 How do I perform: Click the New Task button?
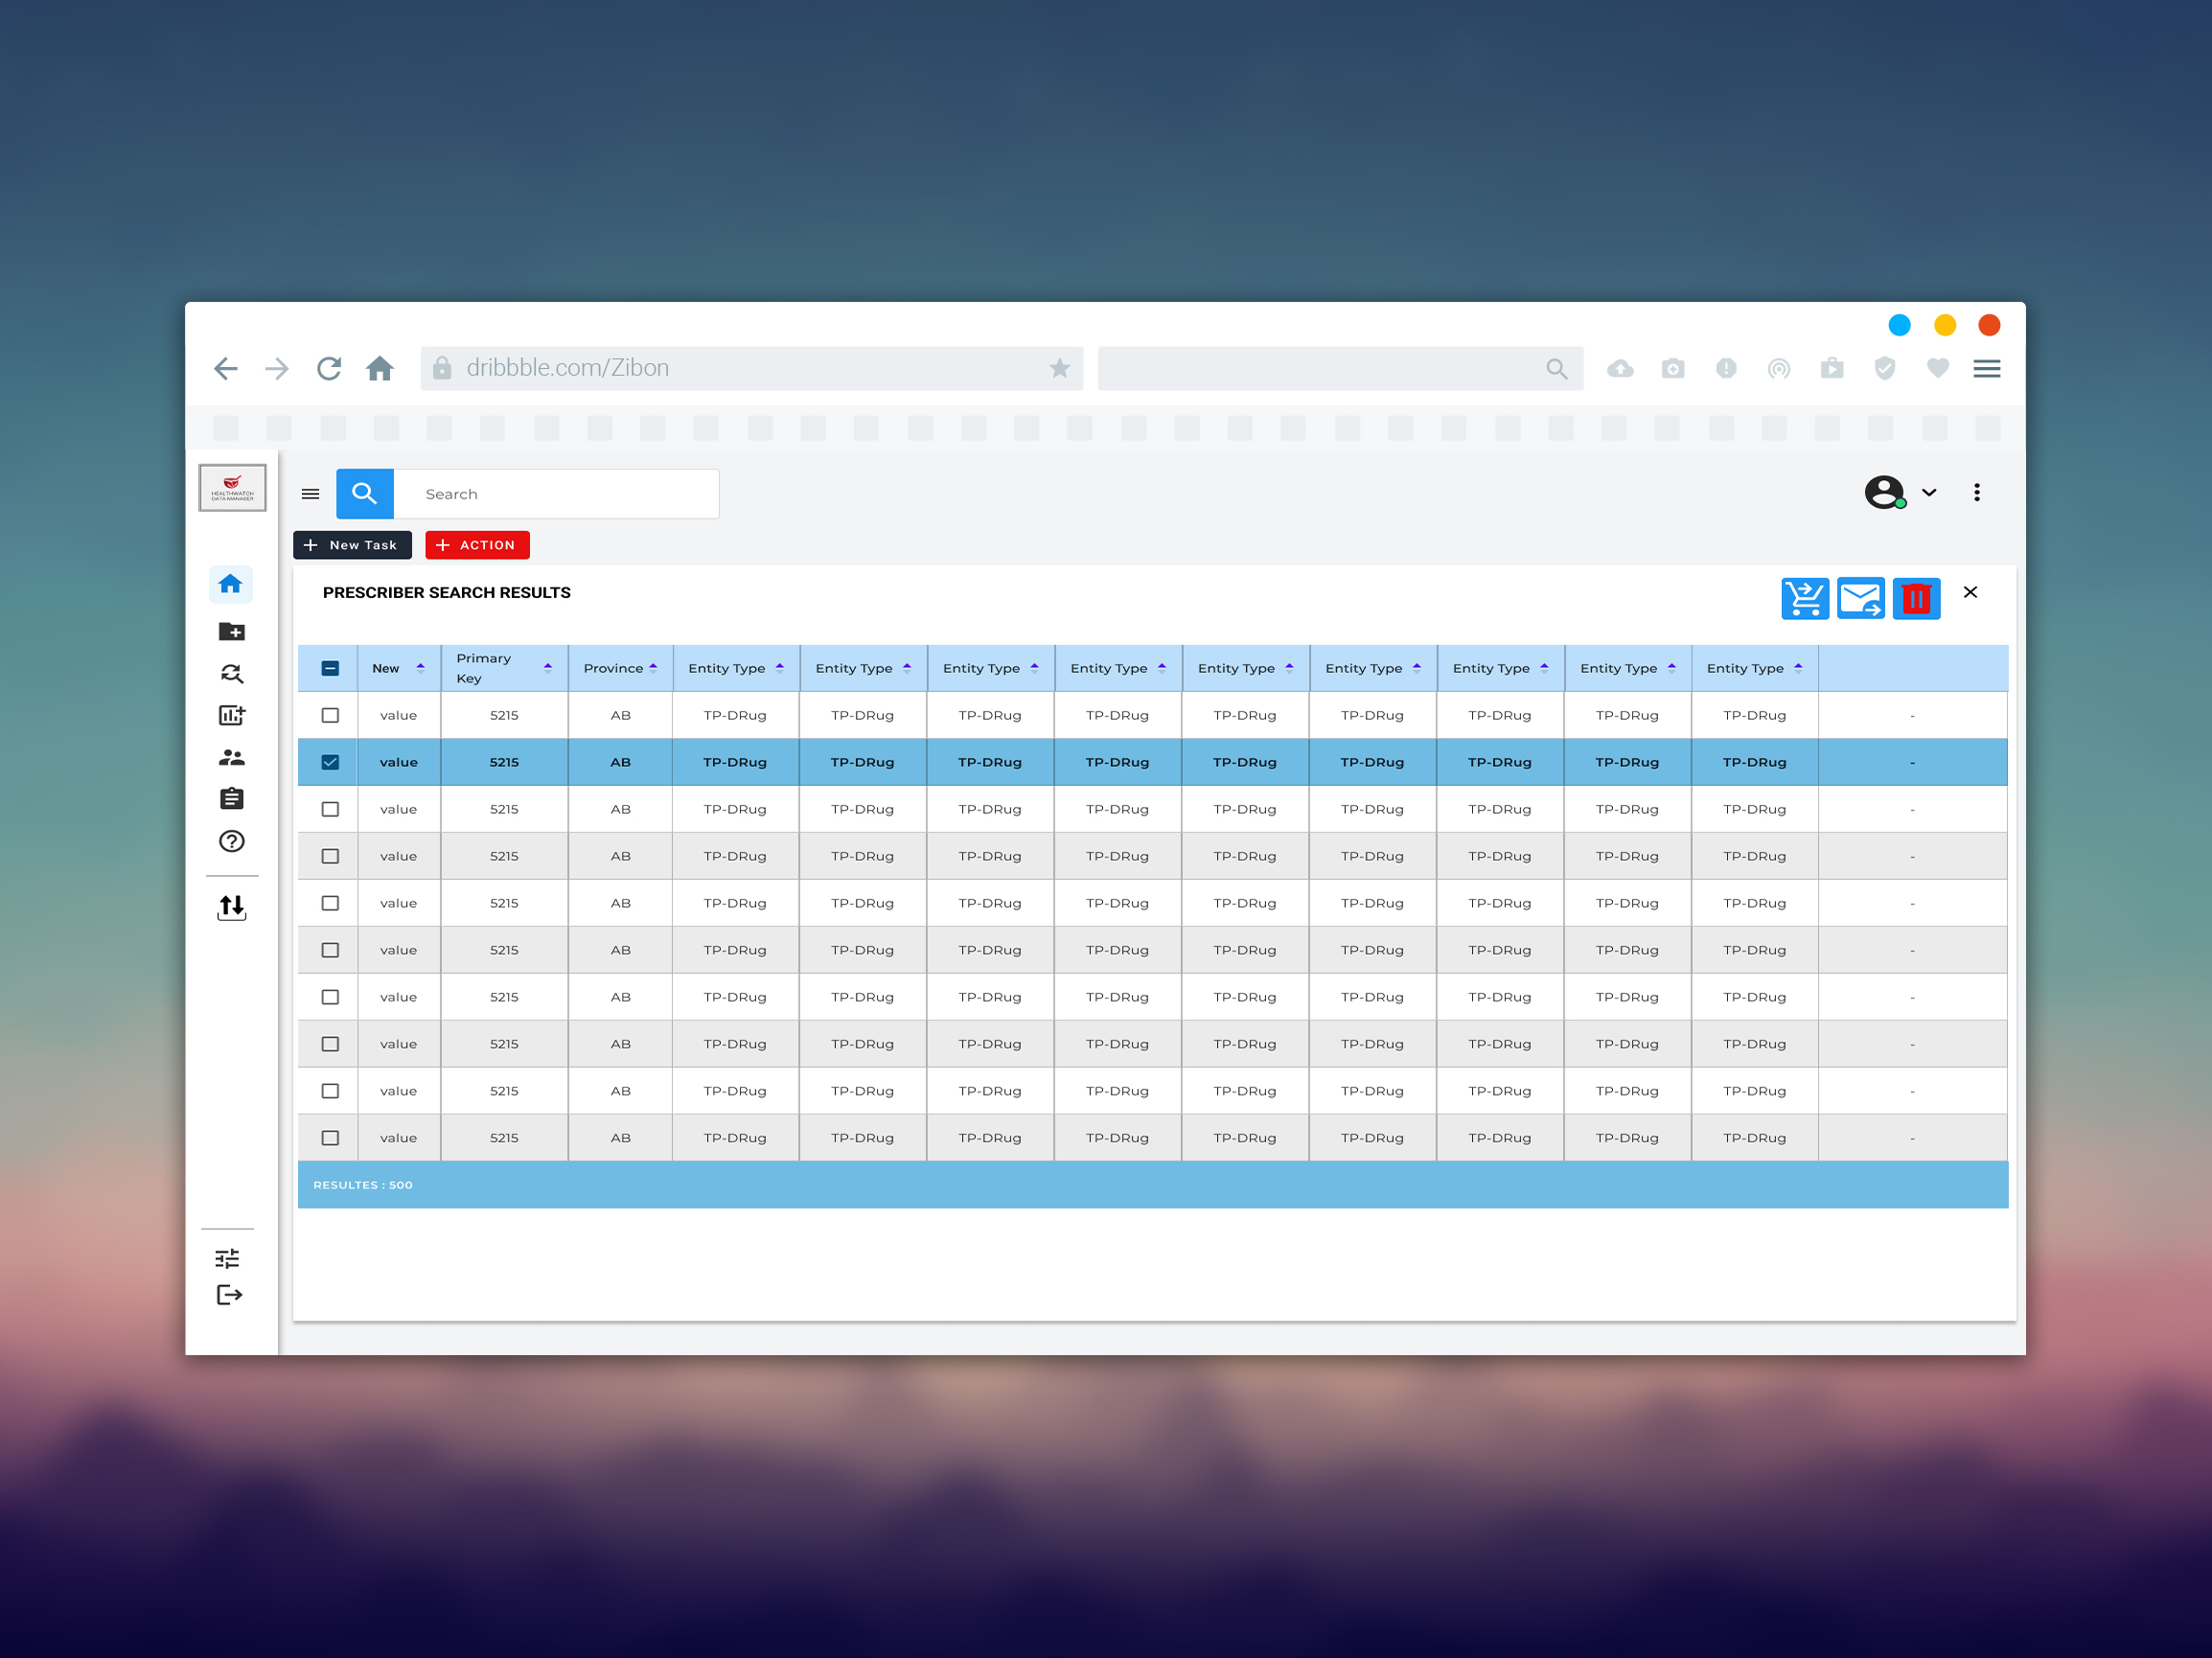(x=352, y=545)
